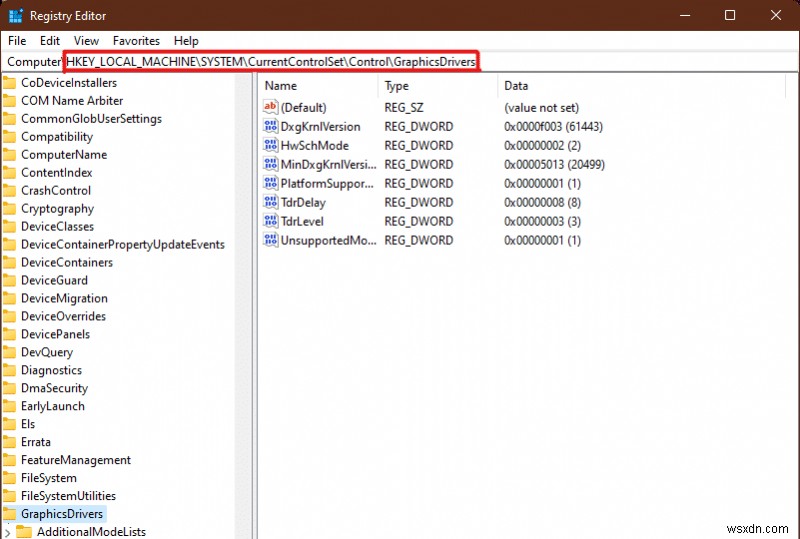Select the DevicePanels key

(56, 334)
